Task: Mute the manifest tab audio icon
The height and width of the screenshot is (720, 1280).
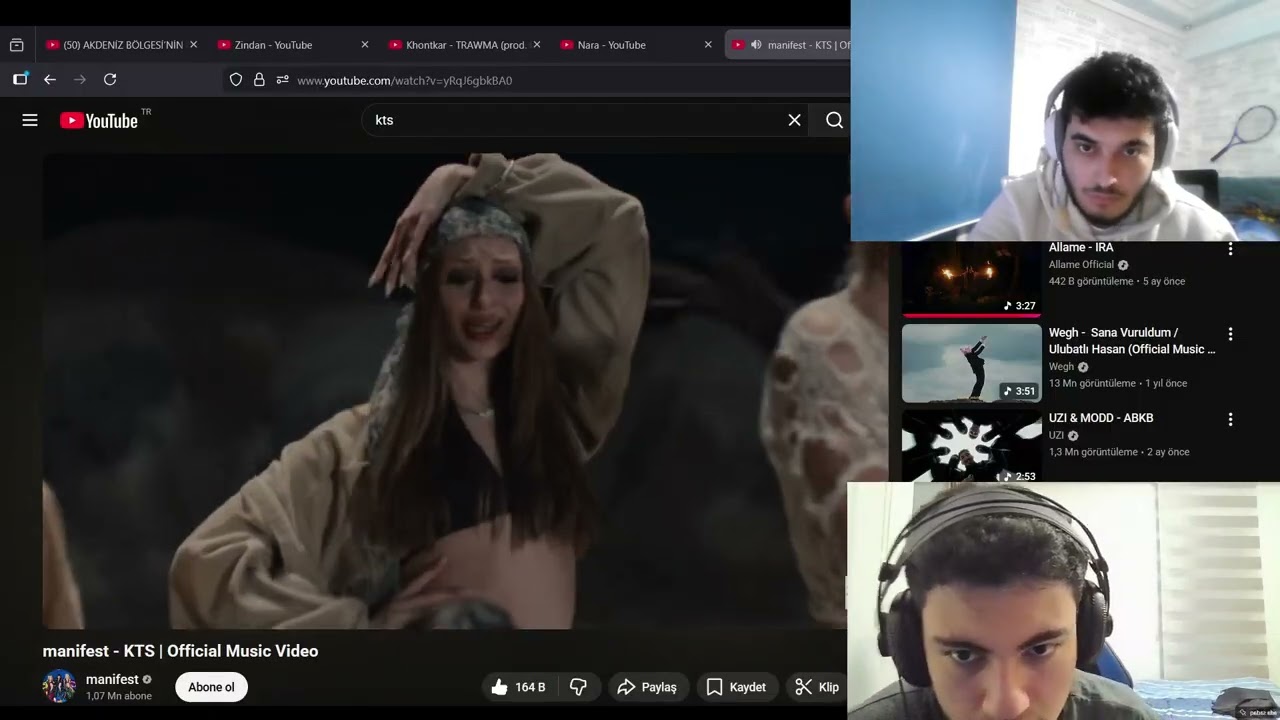Action: tap(756, 45)
